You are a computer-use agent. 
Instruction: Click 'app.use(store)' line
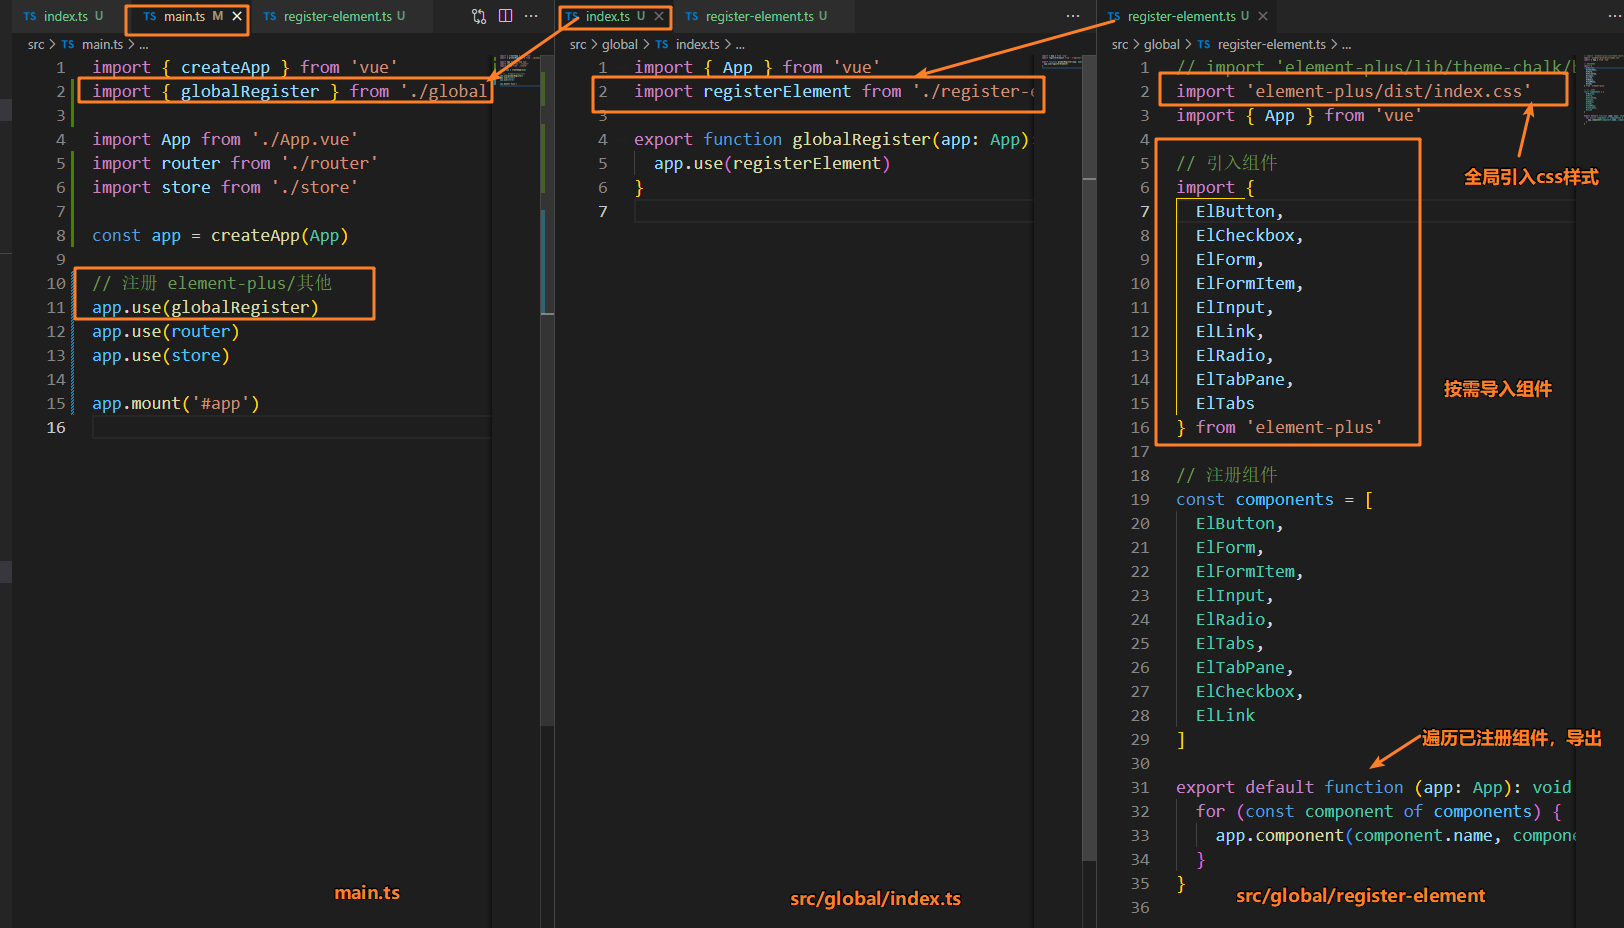tap(160, 355)
